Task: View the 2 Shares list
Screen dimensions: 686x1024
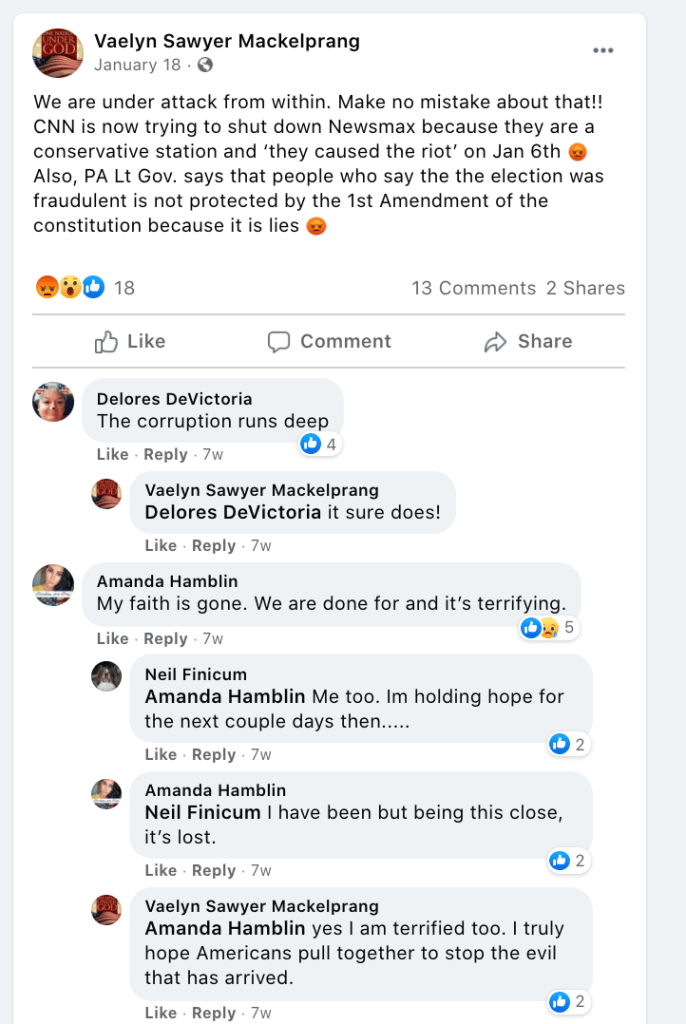Action: (585, 288)
